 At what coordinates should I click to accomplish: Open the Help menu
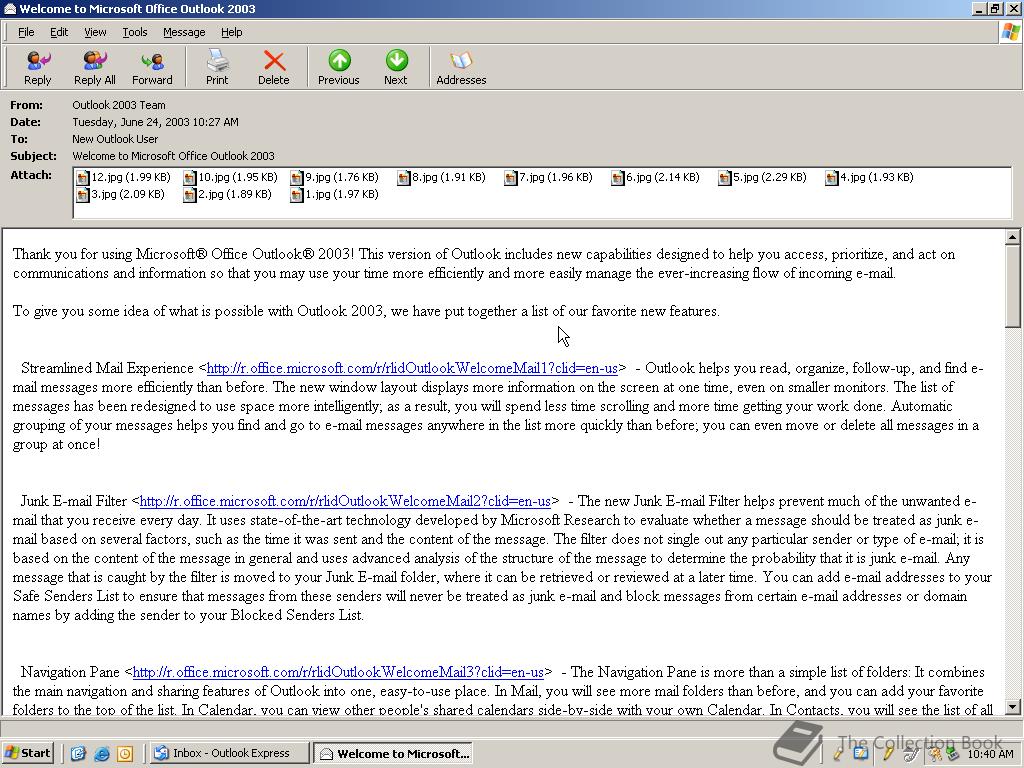pyautogui.click(x=231, y=32)
